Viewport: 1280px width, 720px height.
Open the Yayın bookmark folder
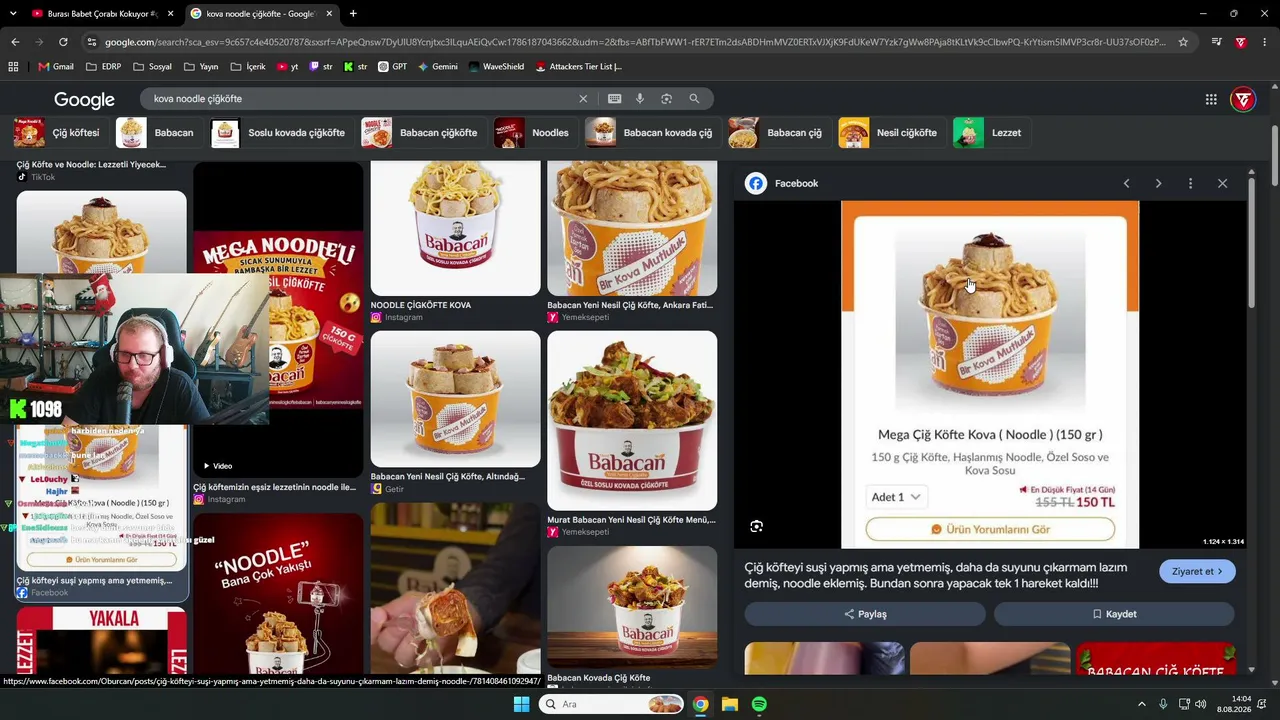pyautogui.click(x=200, y=67)
